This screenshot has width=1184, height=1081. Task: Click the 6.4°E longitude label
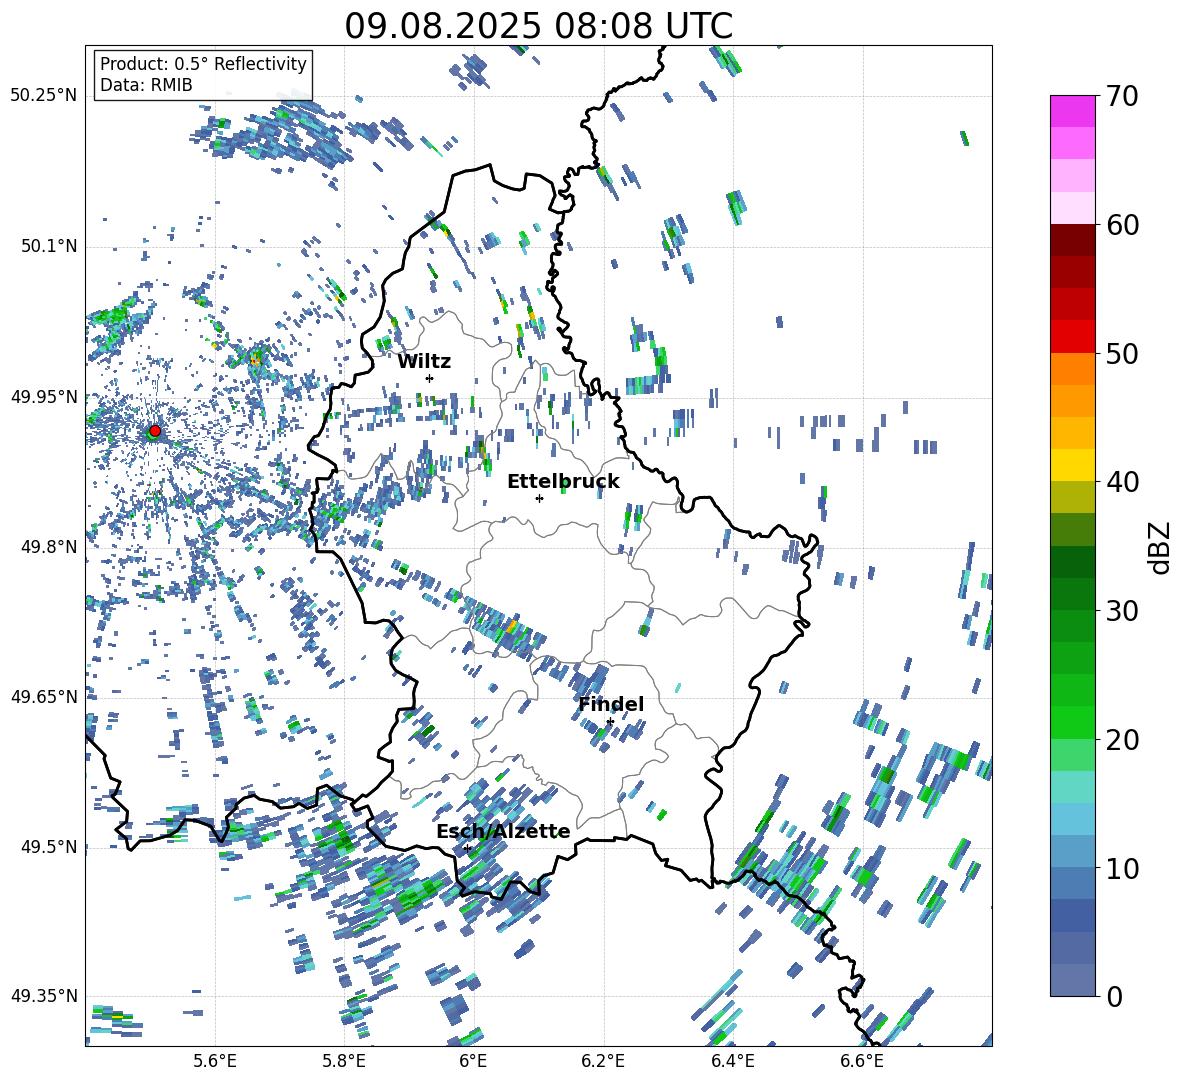pyautogui.click(x=732, y=1061)
